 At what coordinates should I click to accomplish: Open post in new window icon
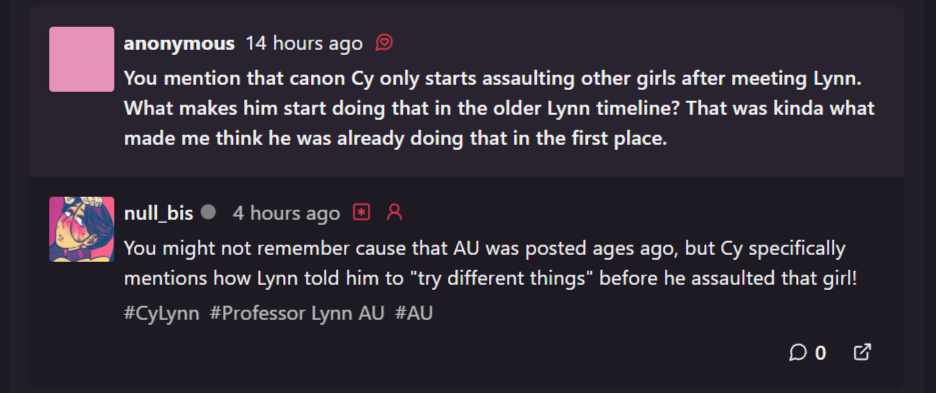point(862,352)
